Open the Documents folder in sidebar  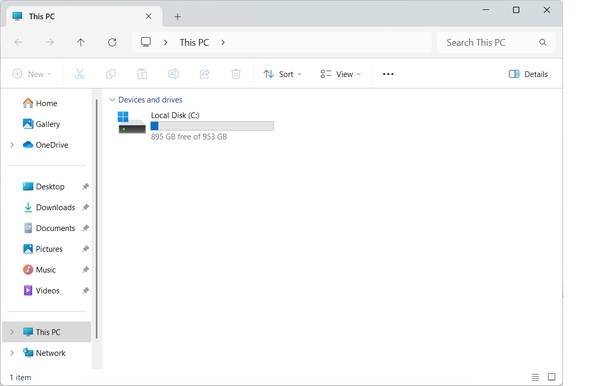pyautogui.click(x=49, y=228)
